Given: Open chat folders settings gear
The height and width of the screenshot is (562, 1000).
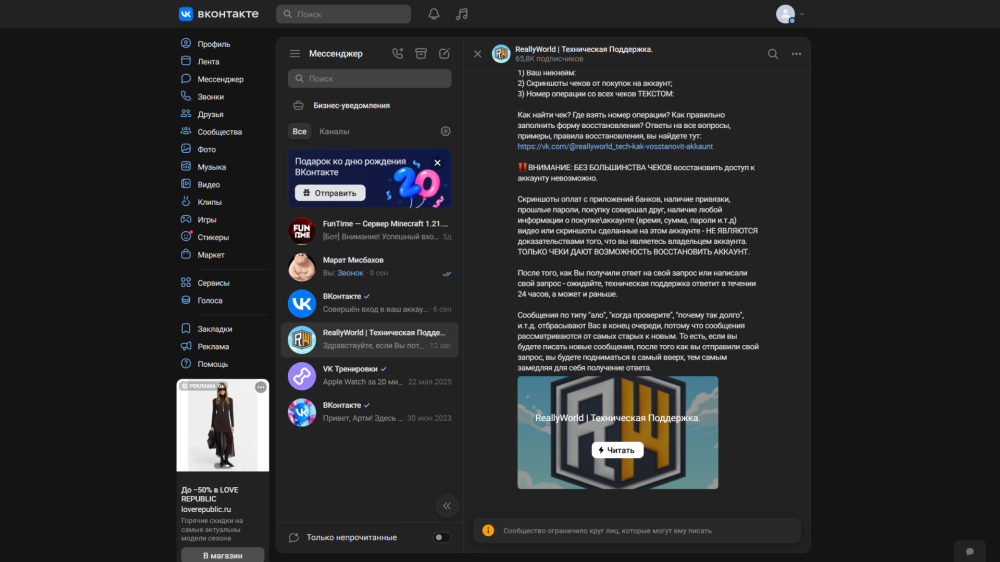Looking at the screenshot, I should (x=446, y=131).
